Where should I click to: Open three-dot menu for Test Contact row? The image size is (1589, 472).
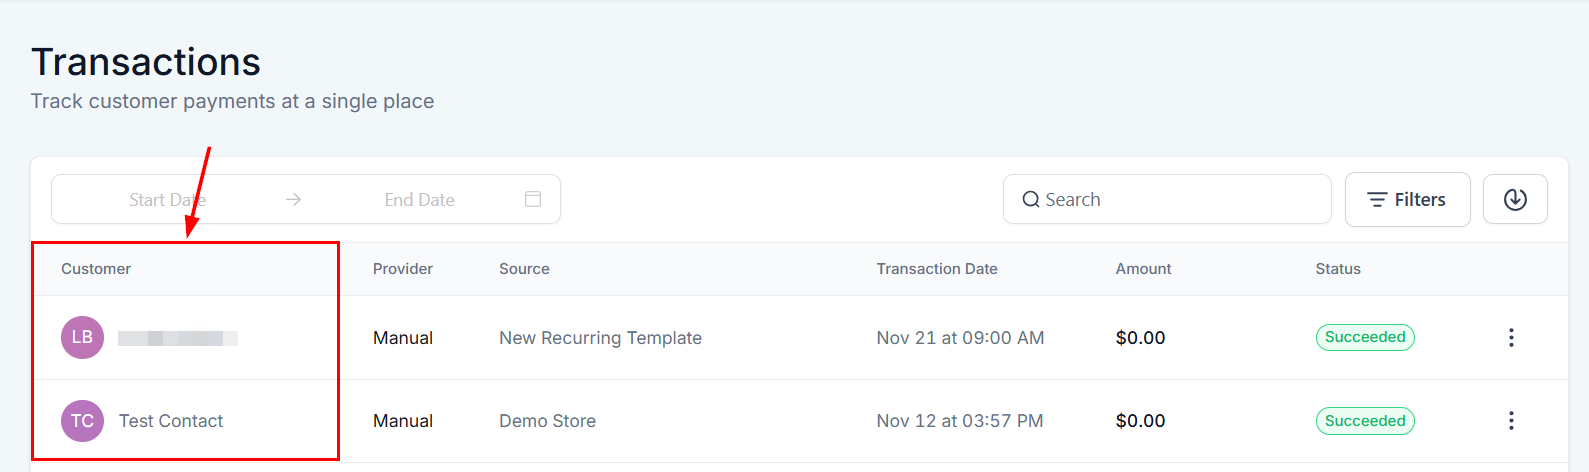tap(1511, 421)
